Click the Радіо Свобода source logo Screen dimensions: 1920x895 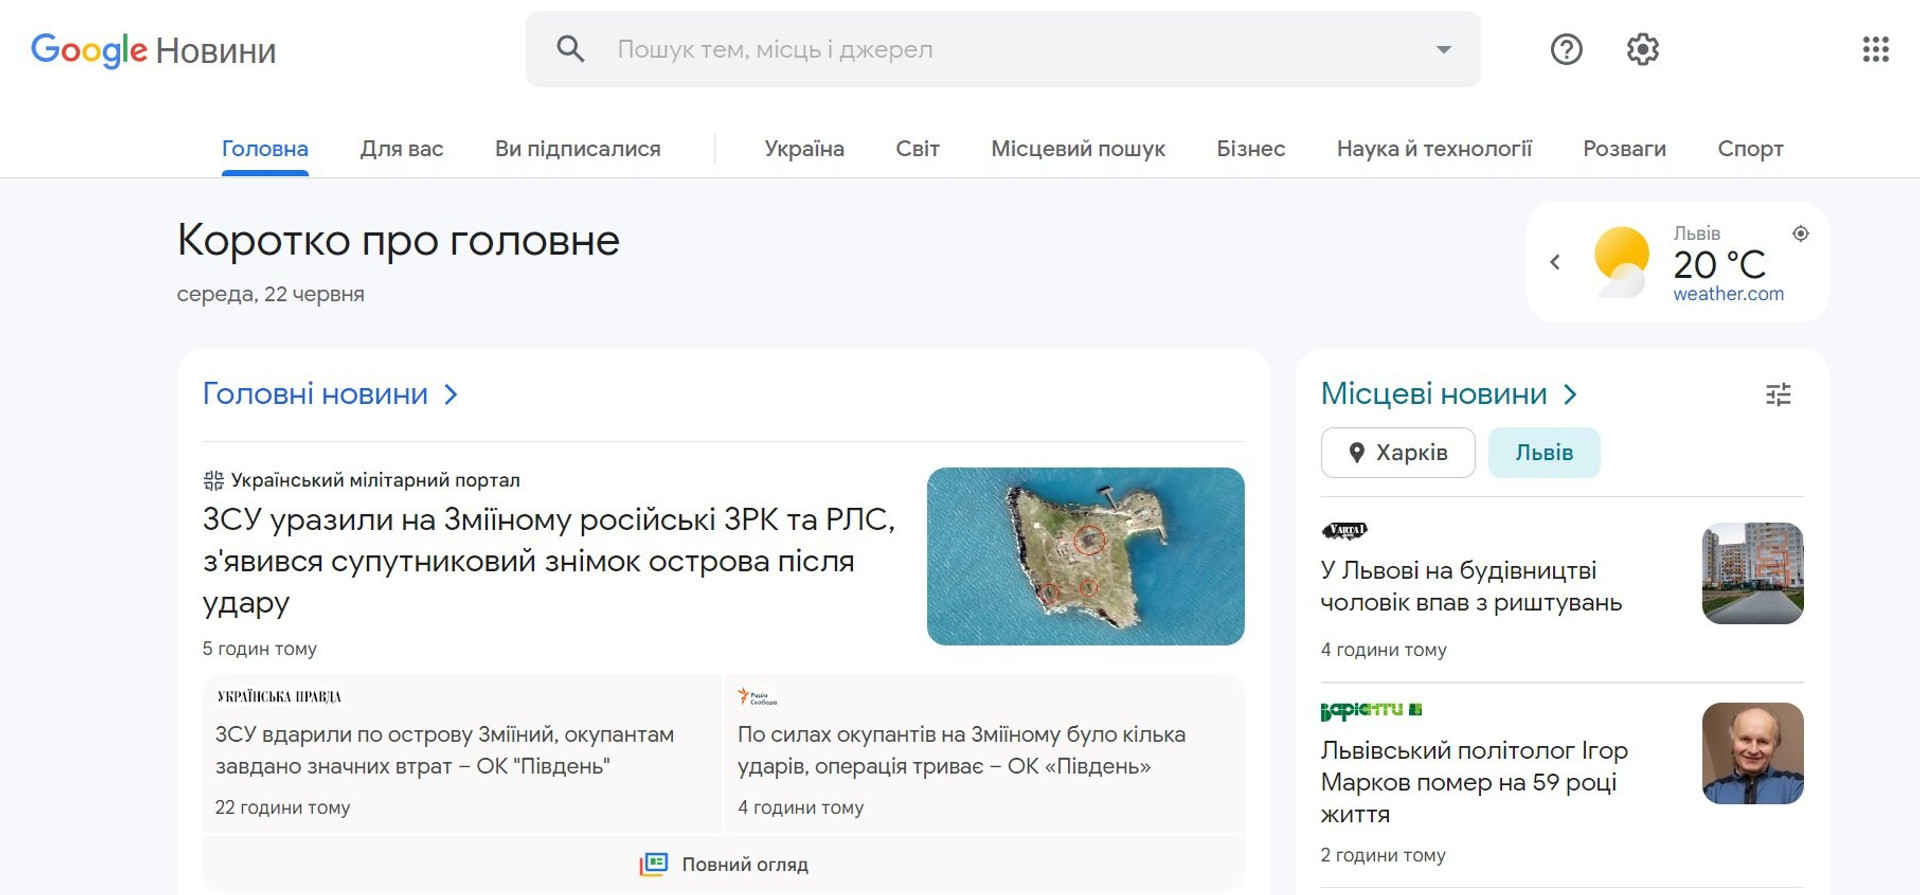coord(757,697)
